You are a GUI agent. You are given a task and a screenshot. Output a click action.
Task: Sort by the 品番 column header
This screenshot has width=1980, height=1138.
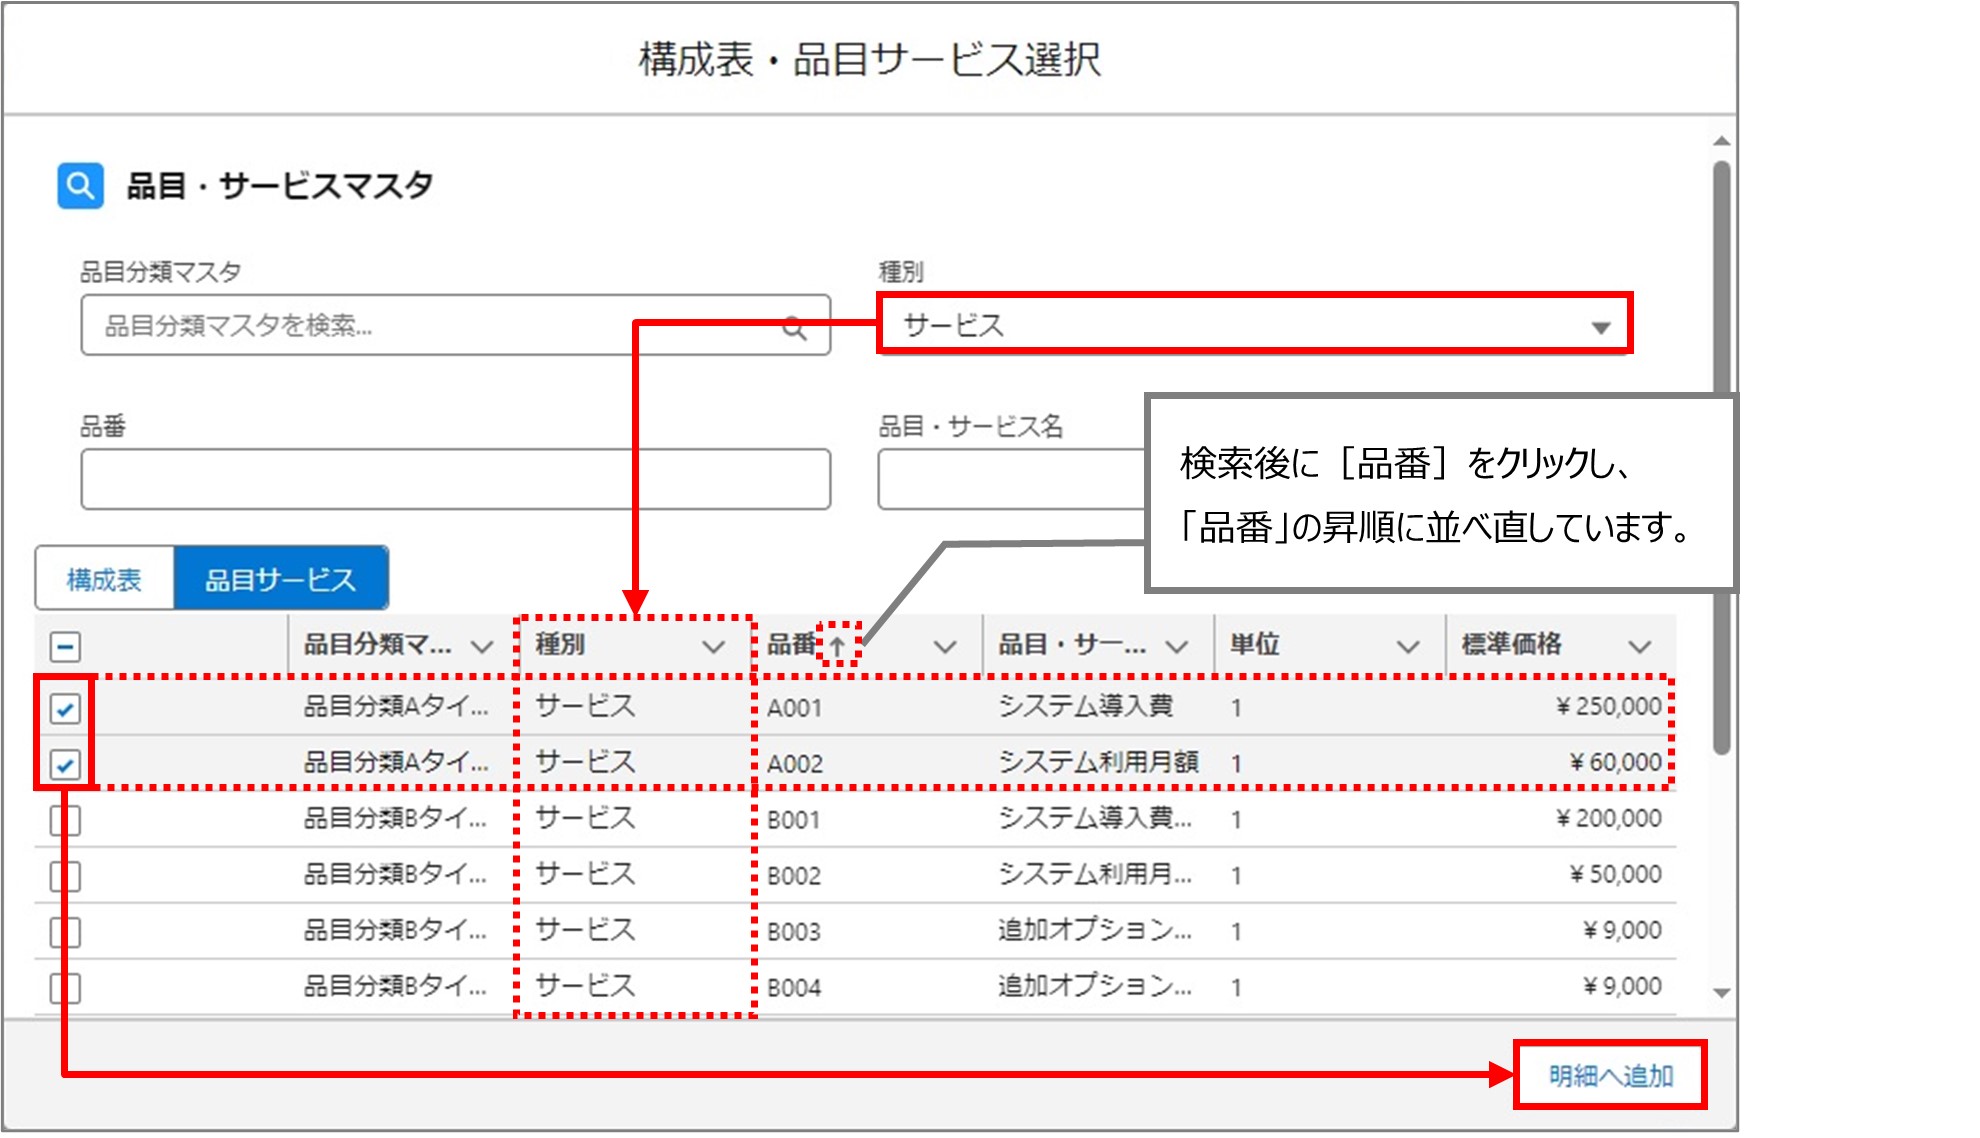[792, 645]
